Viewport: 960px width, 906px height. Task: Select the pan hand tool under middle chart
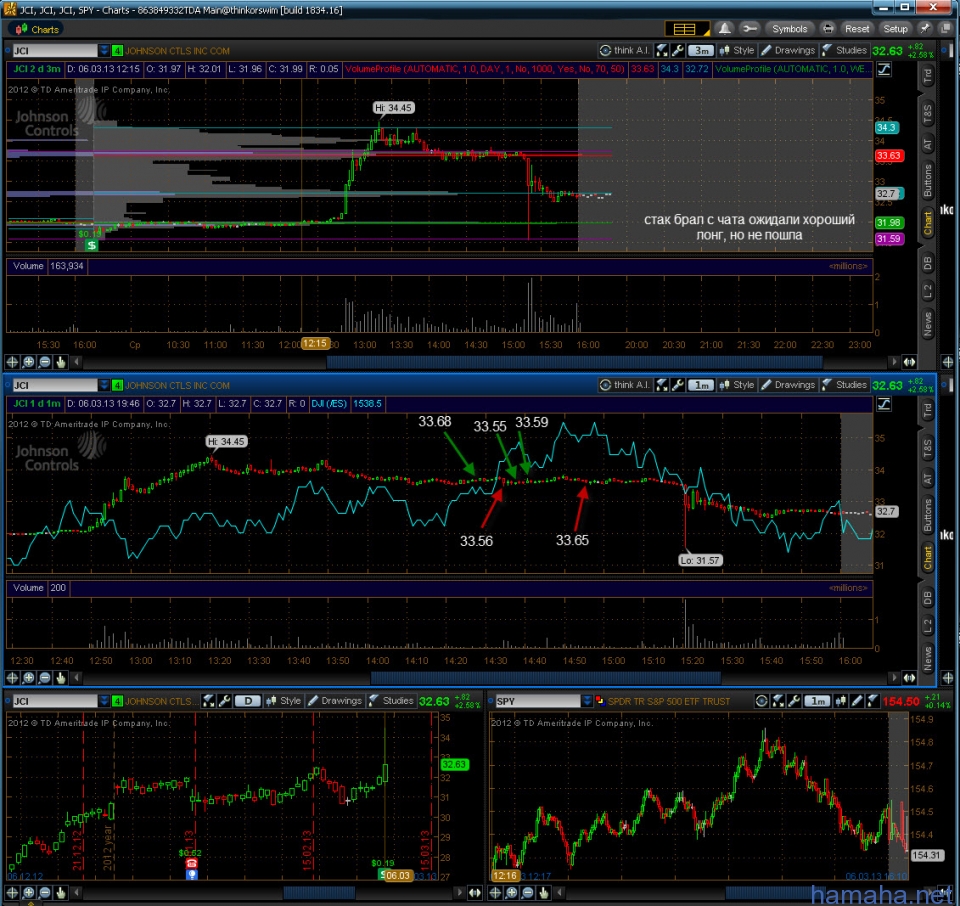pos(61,678)
